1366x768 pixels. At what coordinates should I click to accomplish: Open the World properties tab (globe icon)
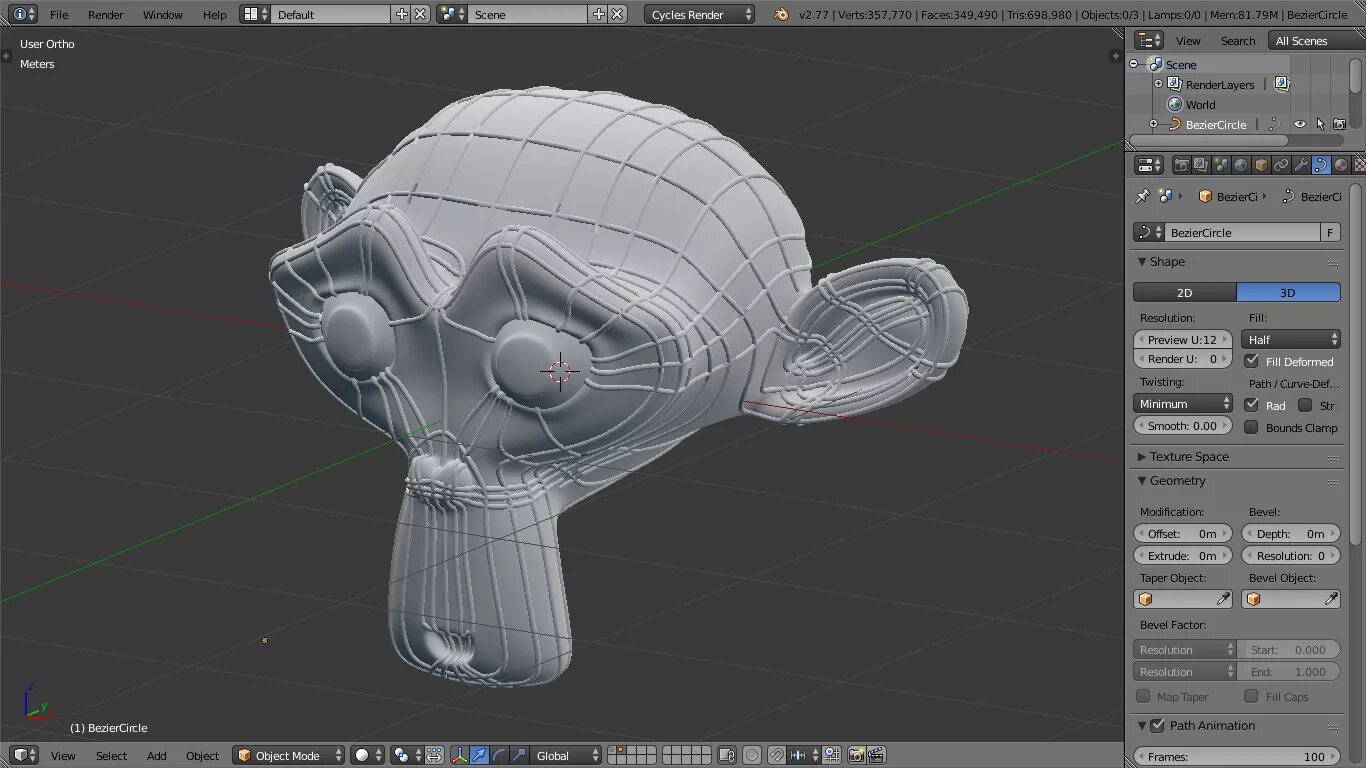[1241, 165]
